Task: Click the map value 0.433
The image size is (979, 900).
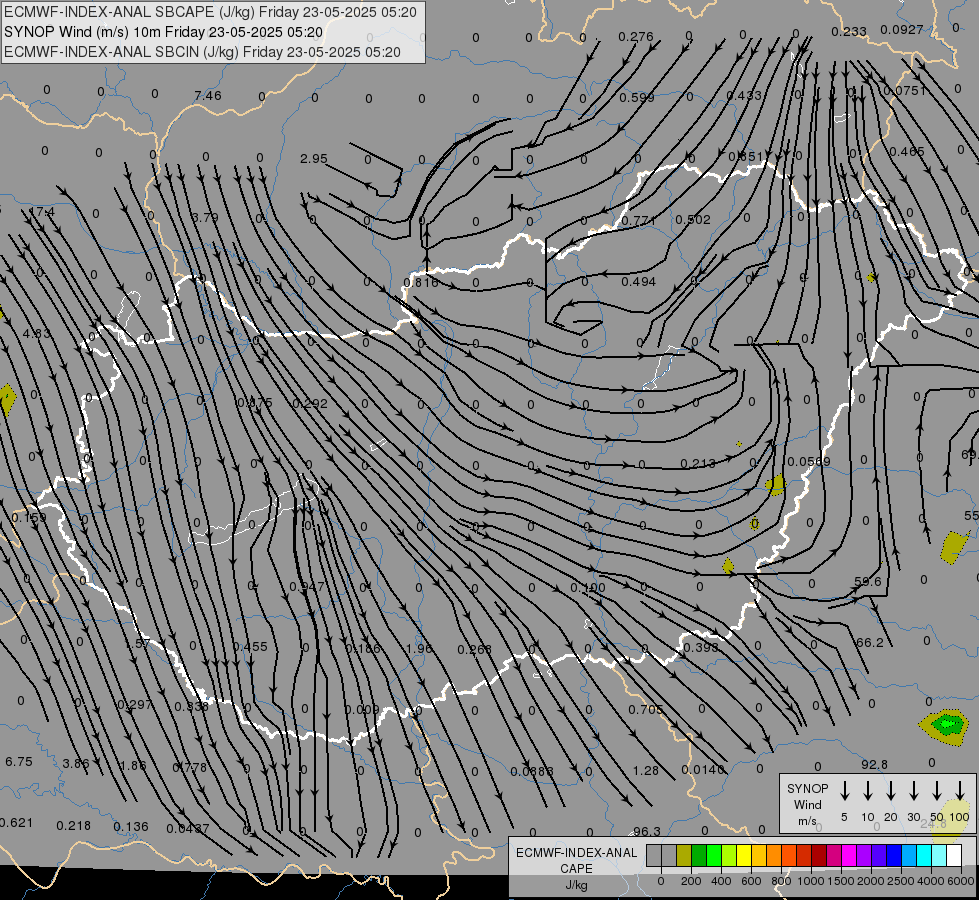Action: click(x=744, y=96)
